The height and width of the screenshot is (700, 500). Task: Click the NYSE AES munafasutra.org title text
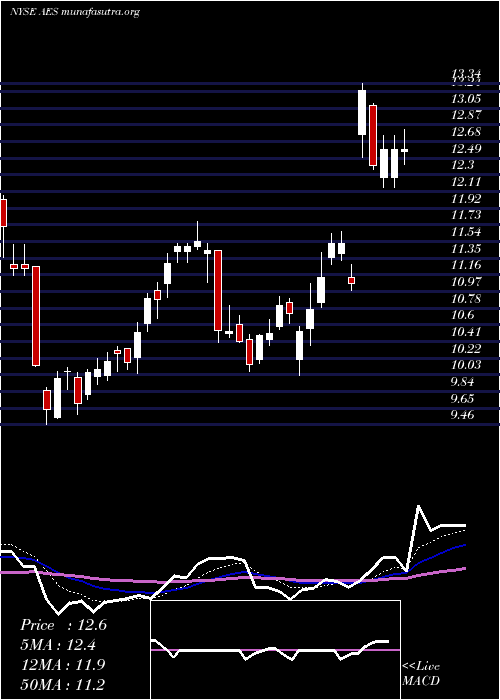[x=75, y=12]
